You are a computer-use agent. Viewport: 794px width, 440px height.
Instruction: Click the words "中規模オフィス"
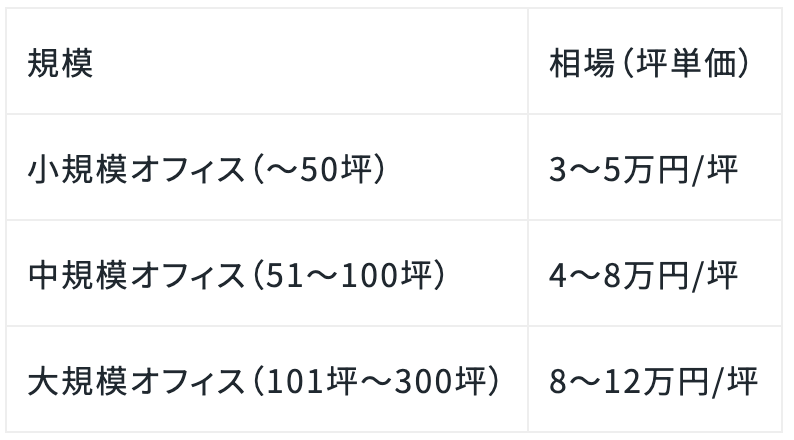point(134,274)
